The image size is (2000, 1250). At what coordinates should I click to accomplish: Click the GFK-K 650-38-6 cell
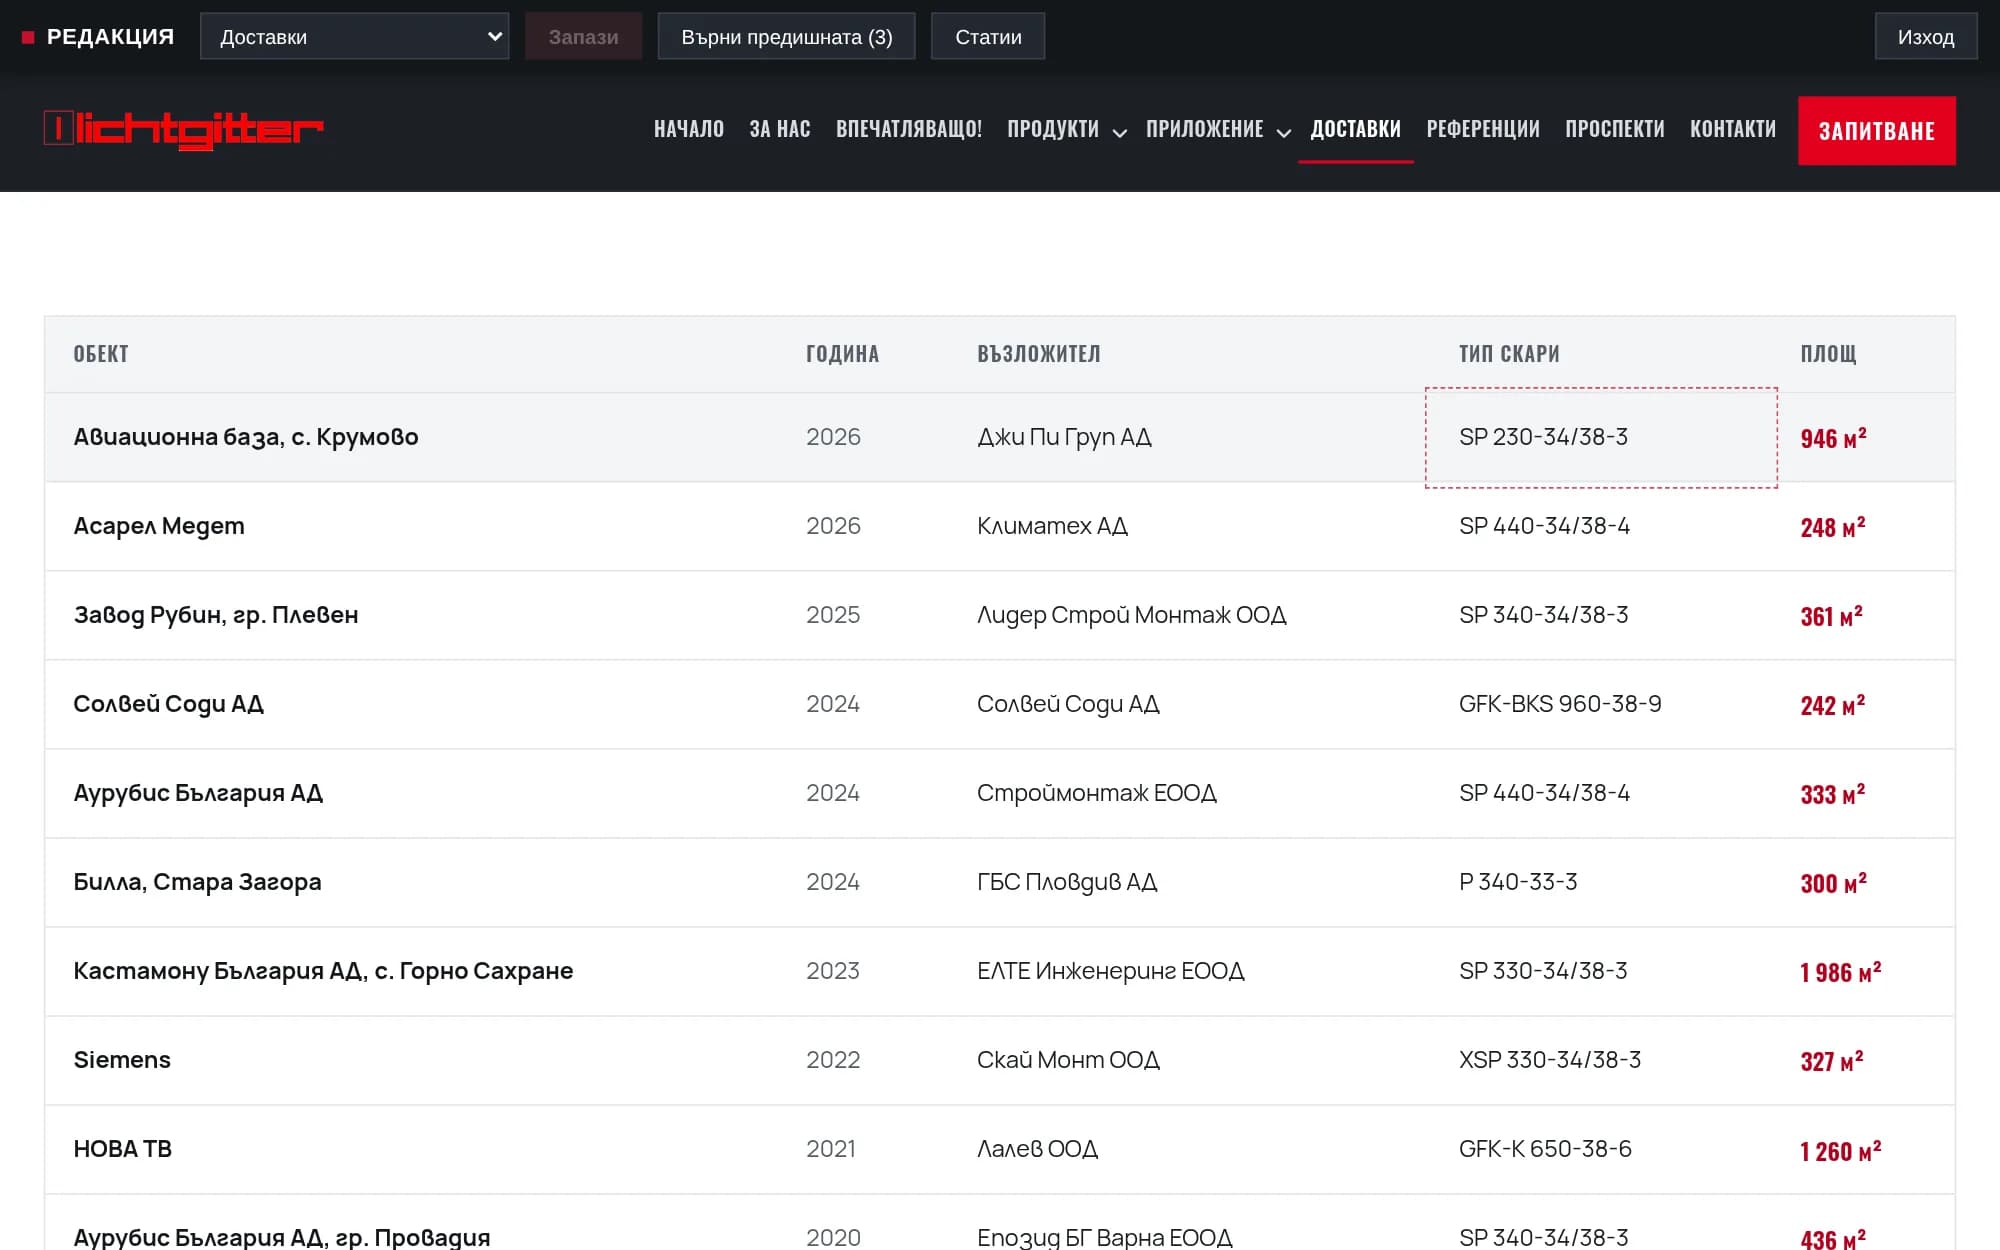click(1545, 1149)
